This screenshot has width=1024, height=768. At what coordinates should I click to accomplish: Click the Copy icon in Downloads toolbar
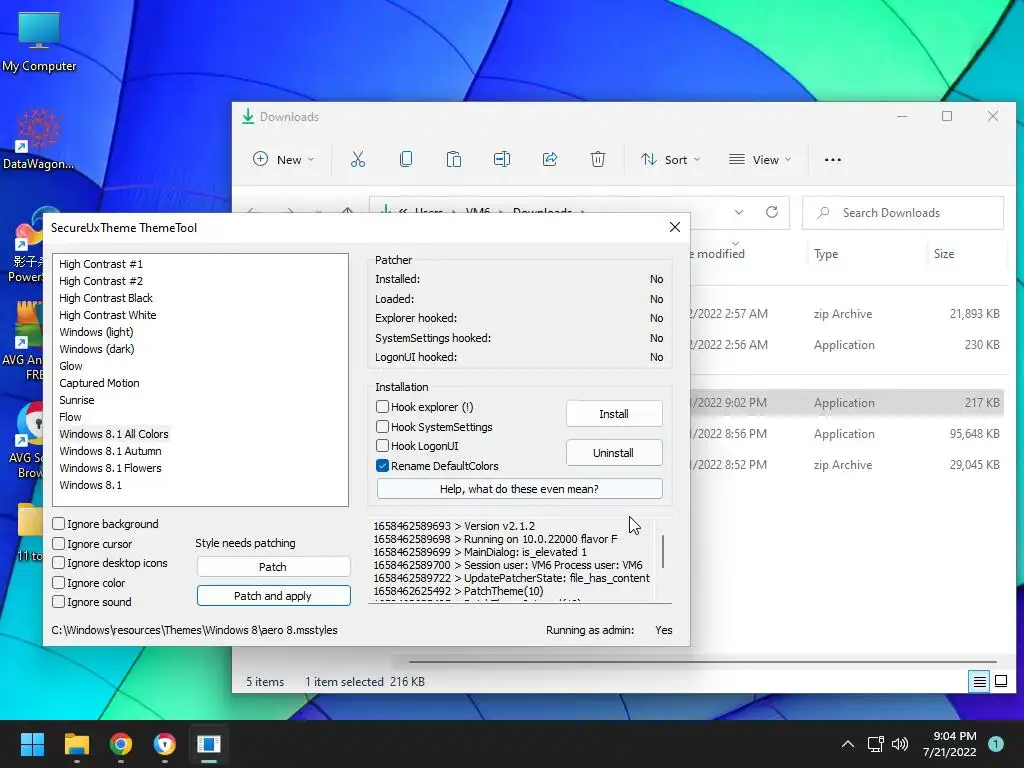point(406,159)
